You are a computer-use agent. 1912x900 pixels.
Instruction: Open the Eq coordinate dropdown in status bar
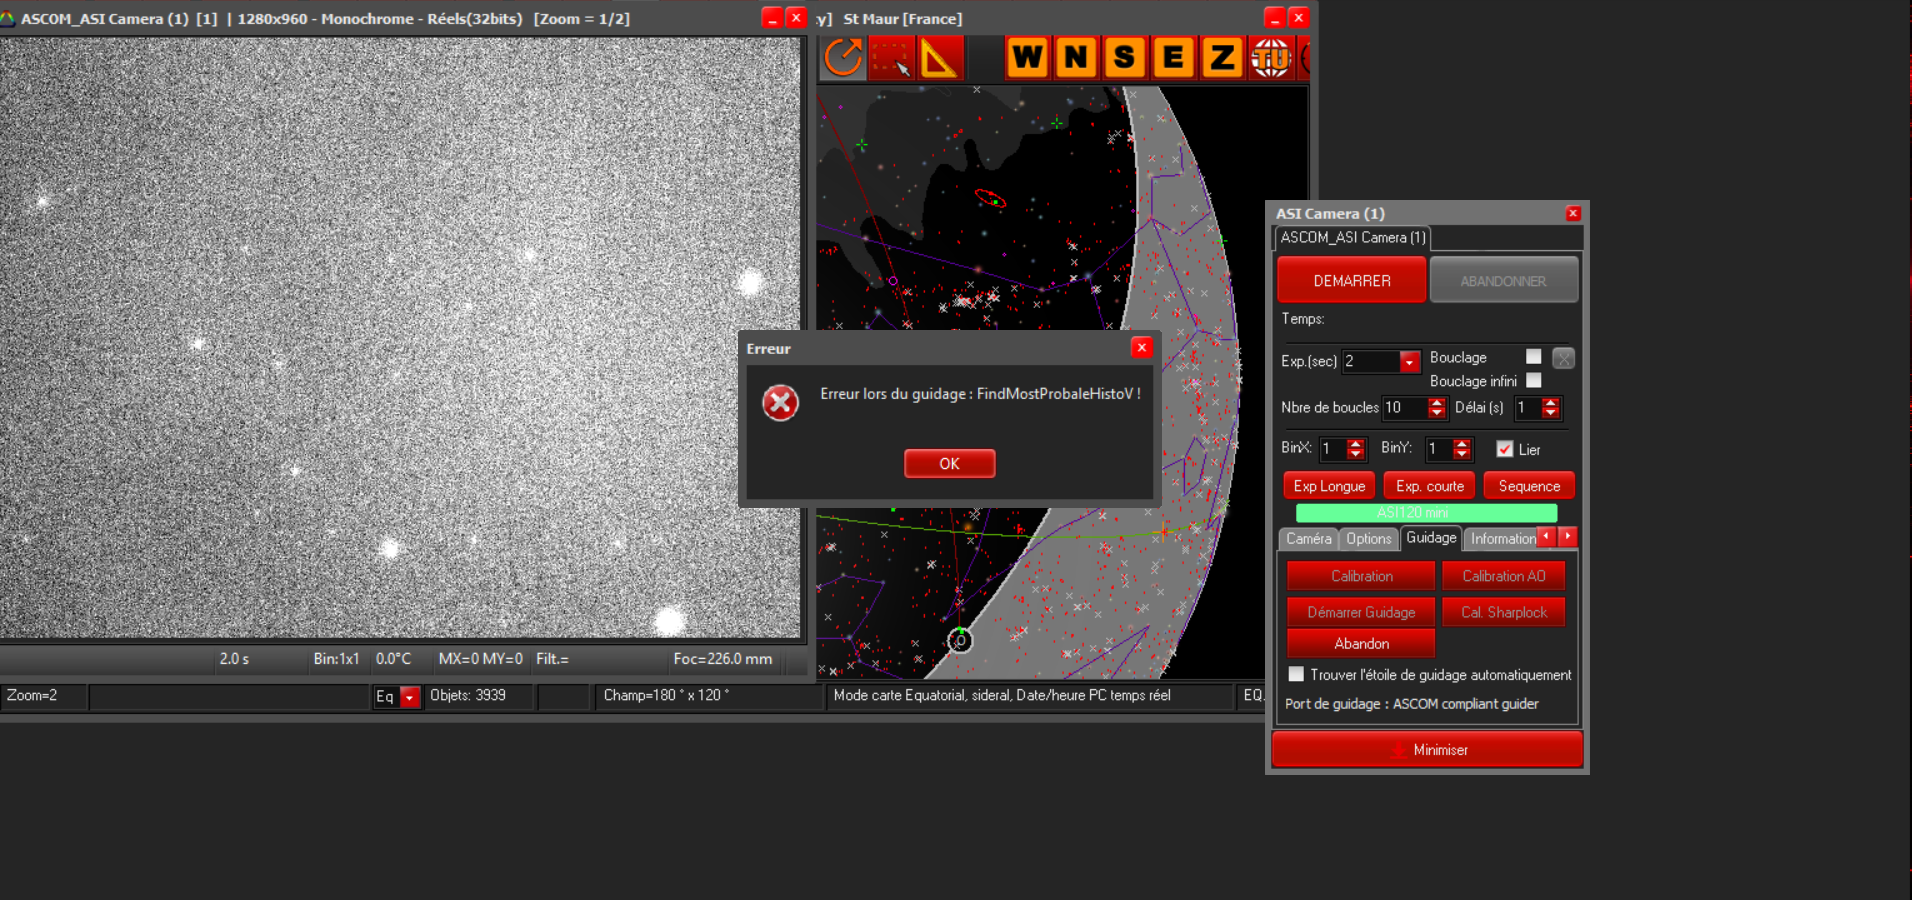pyautogui.click(x=409, y=697)
